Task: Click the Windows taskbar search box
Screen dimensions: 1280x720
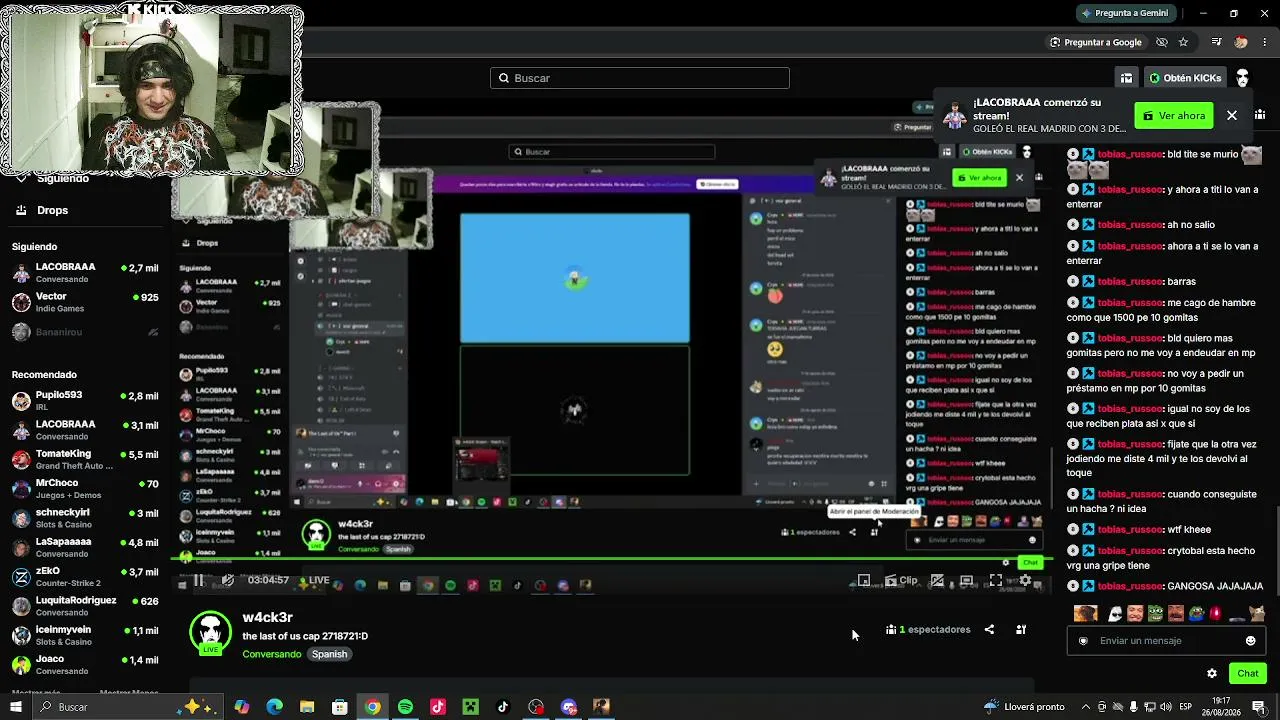Action: pyautogui.click(x=126, y=707)
